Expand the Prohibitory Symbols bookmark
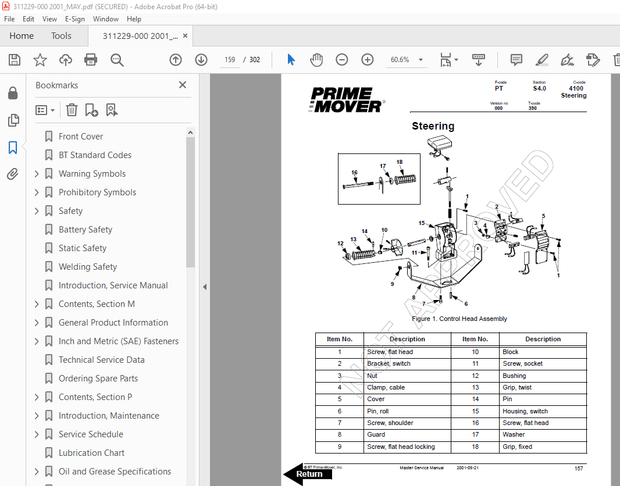 coord(36,192)
